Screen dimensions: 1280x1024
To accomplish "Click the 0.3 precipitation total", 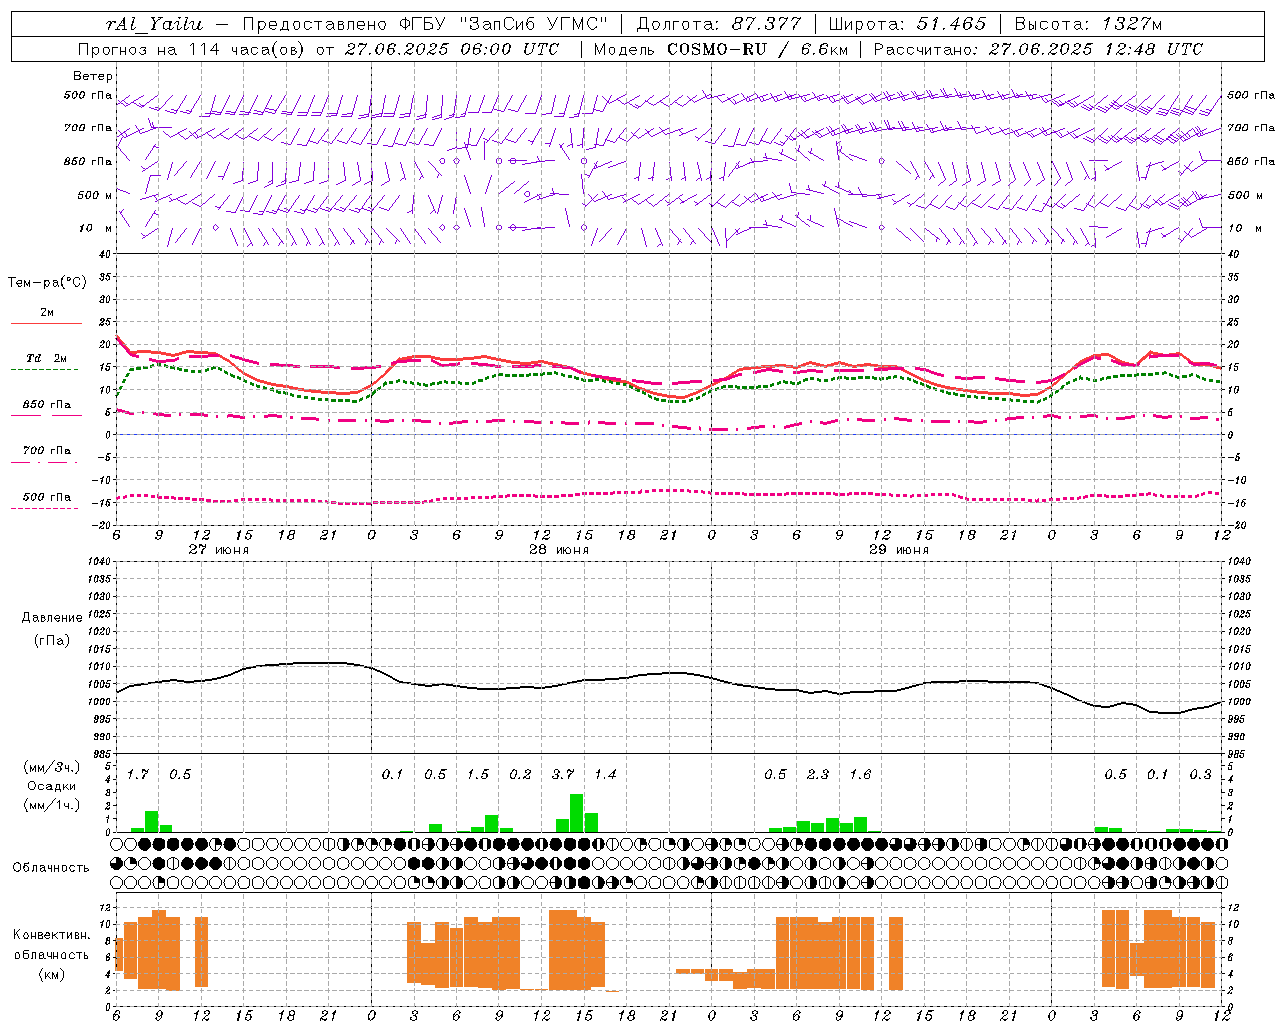I will [1200, 774].
